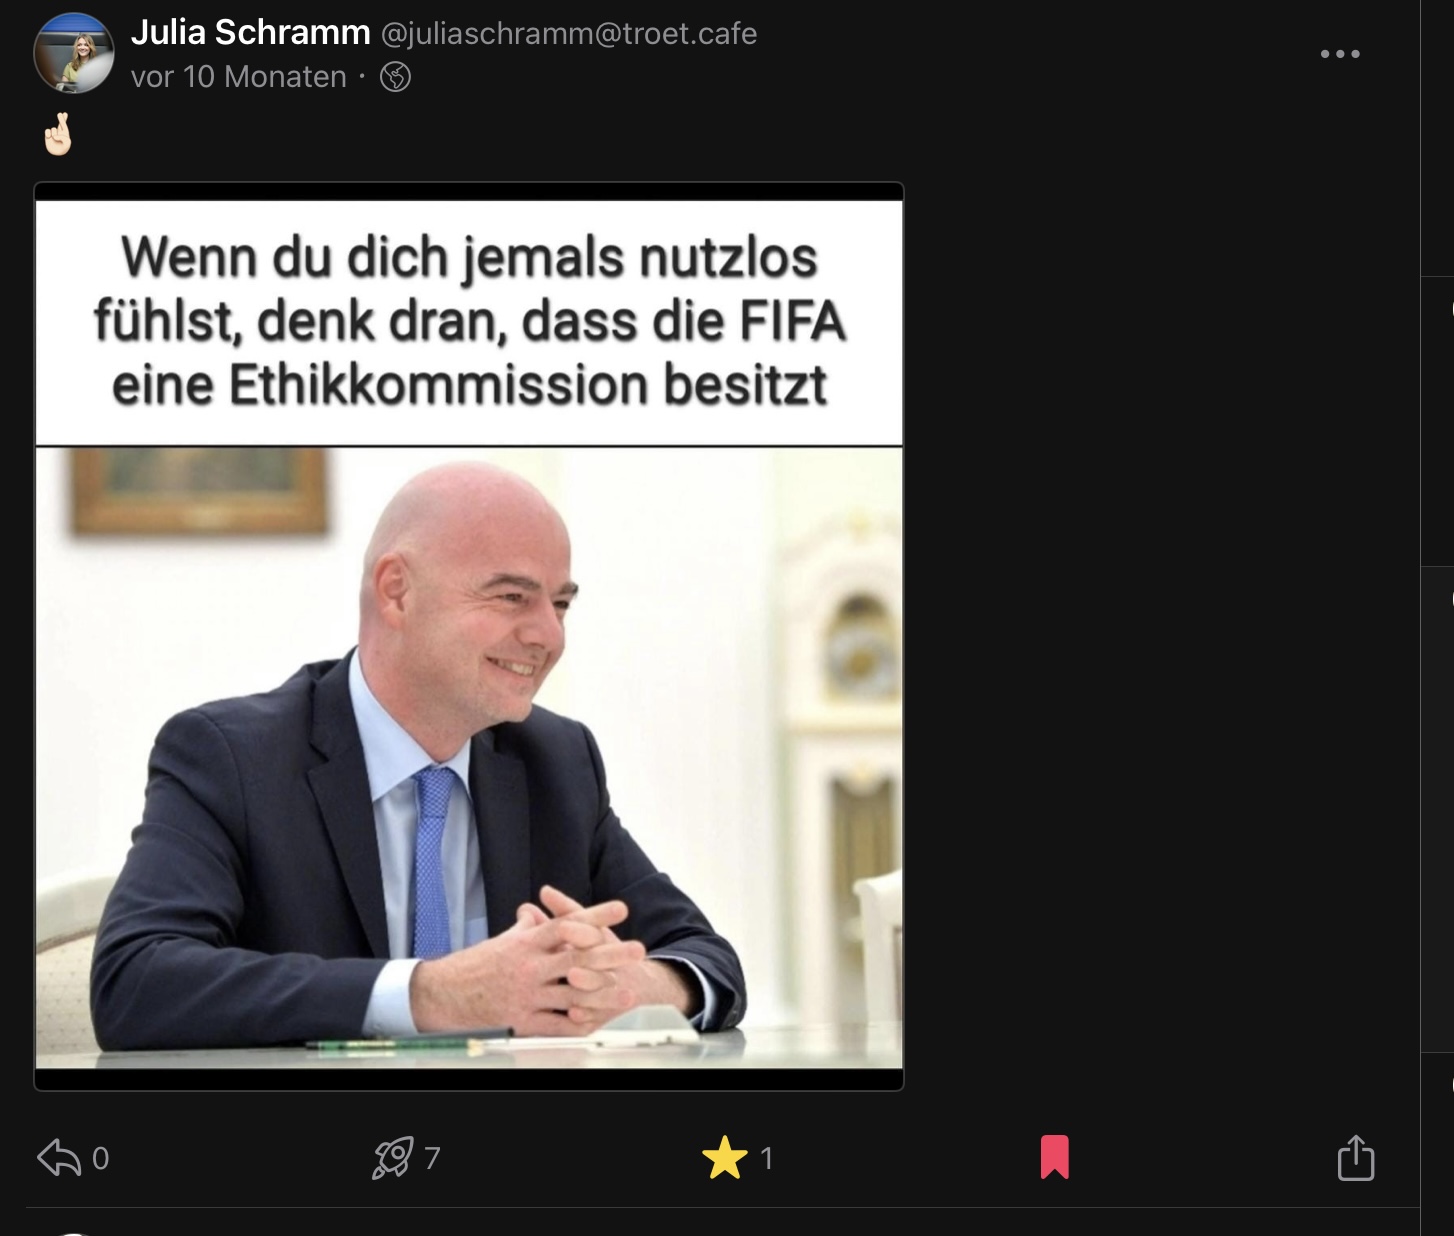Screen dimensions: 1454x1236
Task: Toggle the red bookmark icon
Action: click(x=1055, y=1157)
